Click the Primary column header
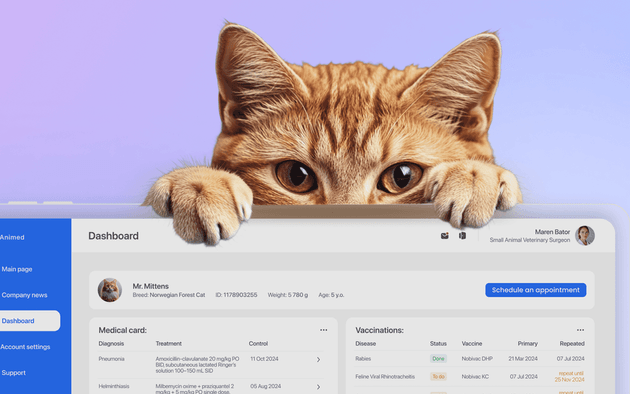Image resolution: width=630 pixels, height=394 pixels. [x=527, y=344]
